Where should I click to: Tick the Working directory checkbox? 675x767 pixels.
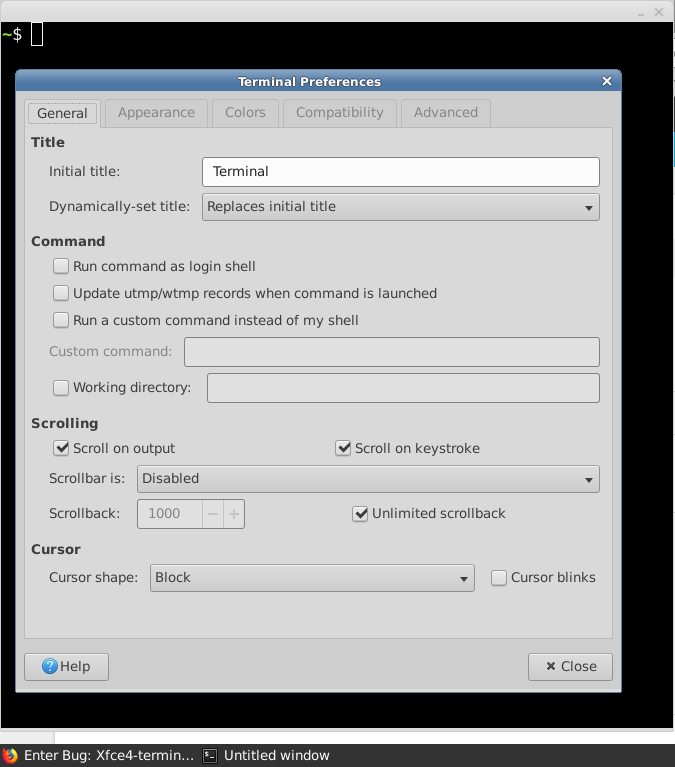[61, 387]
